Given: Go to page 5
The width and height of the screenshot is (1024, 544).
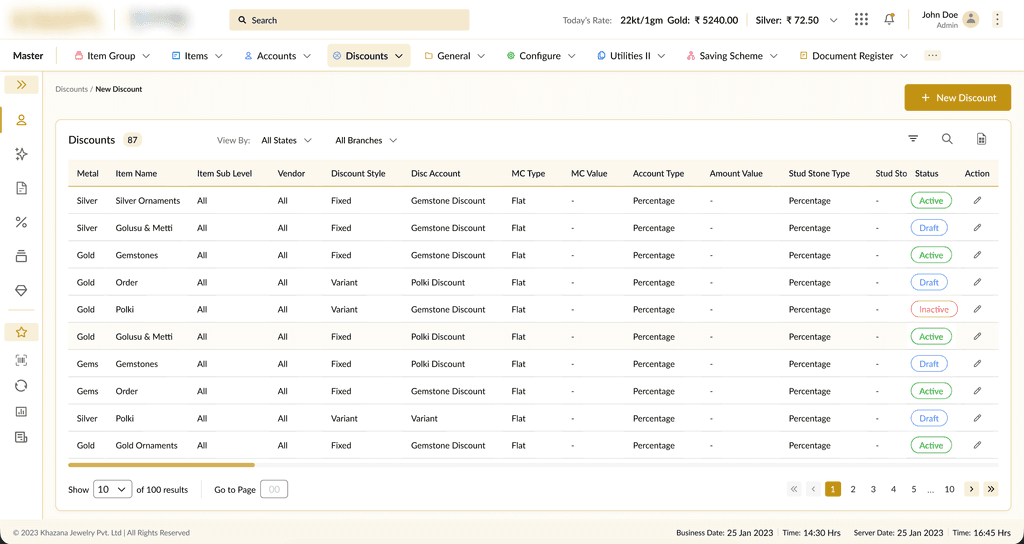Looking at the screenshot, I should click(914, 489).
